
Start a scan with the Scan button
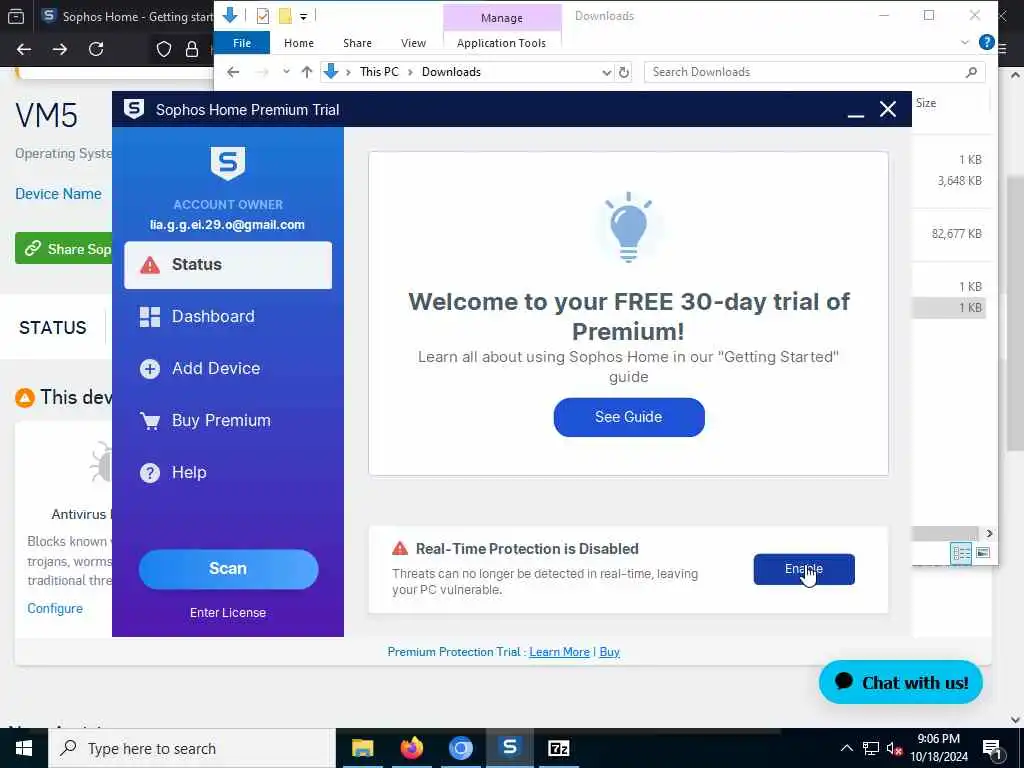point(228,569)
